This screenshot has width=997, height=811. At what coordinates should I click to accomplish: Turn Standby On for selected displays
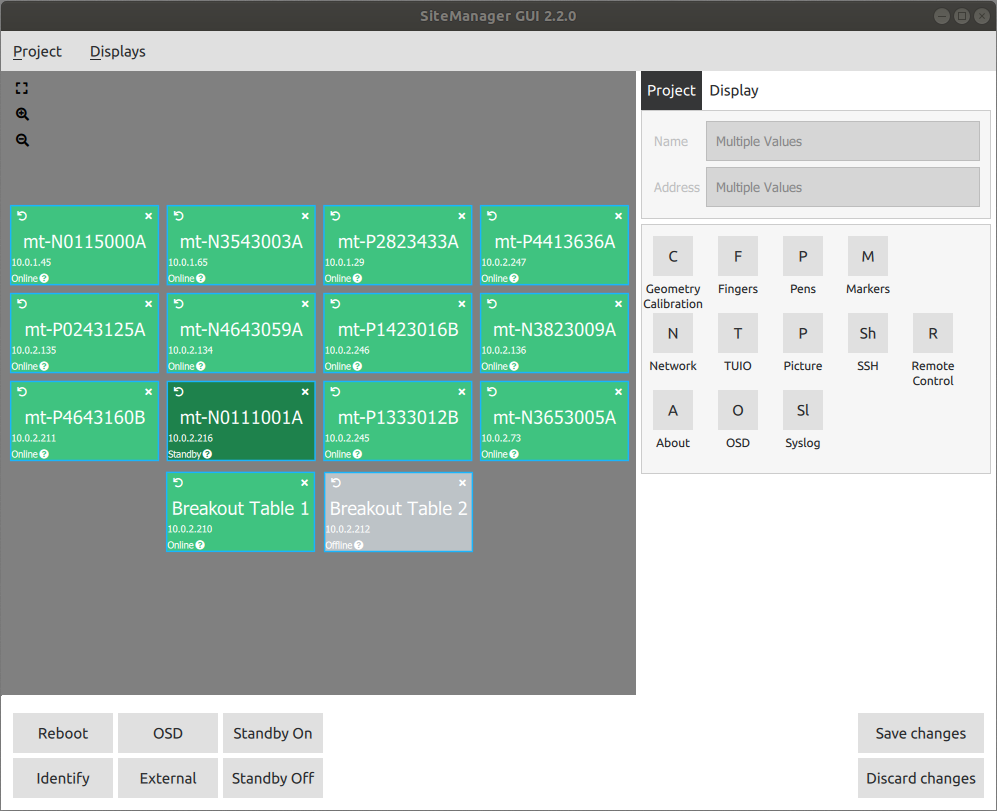point(273,733)
